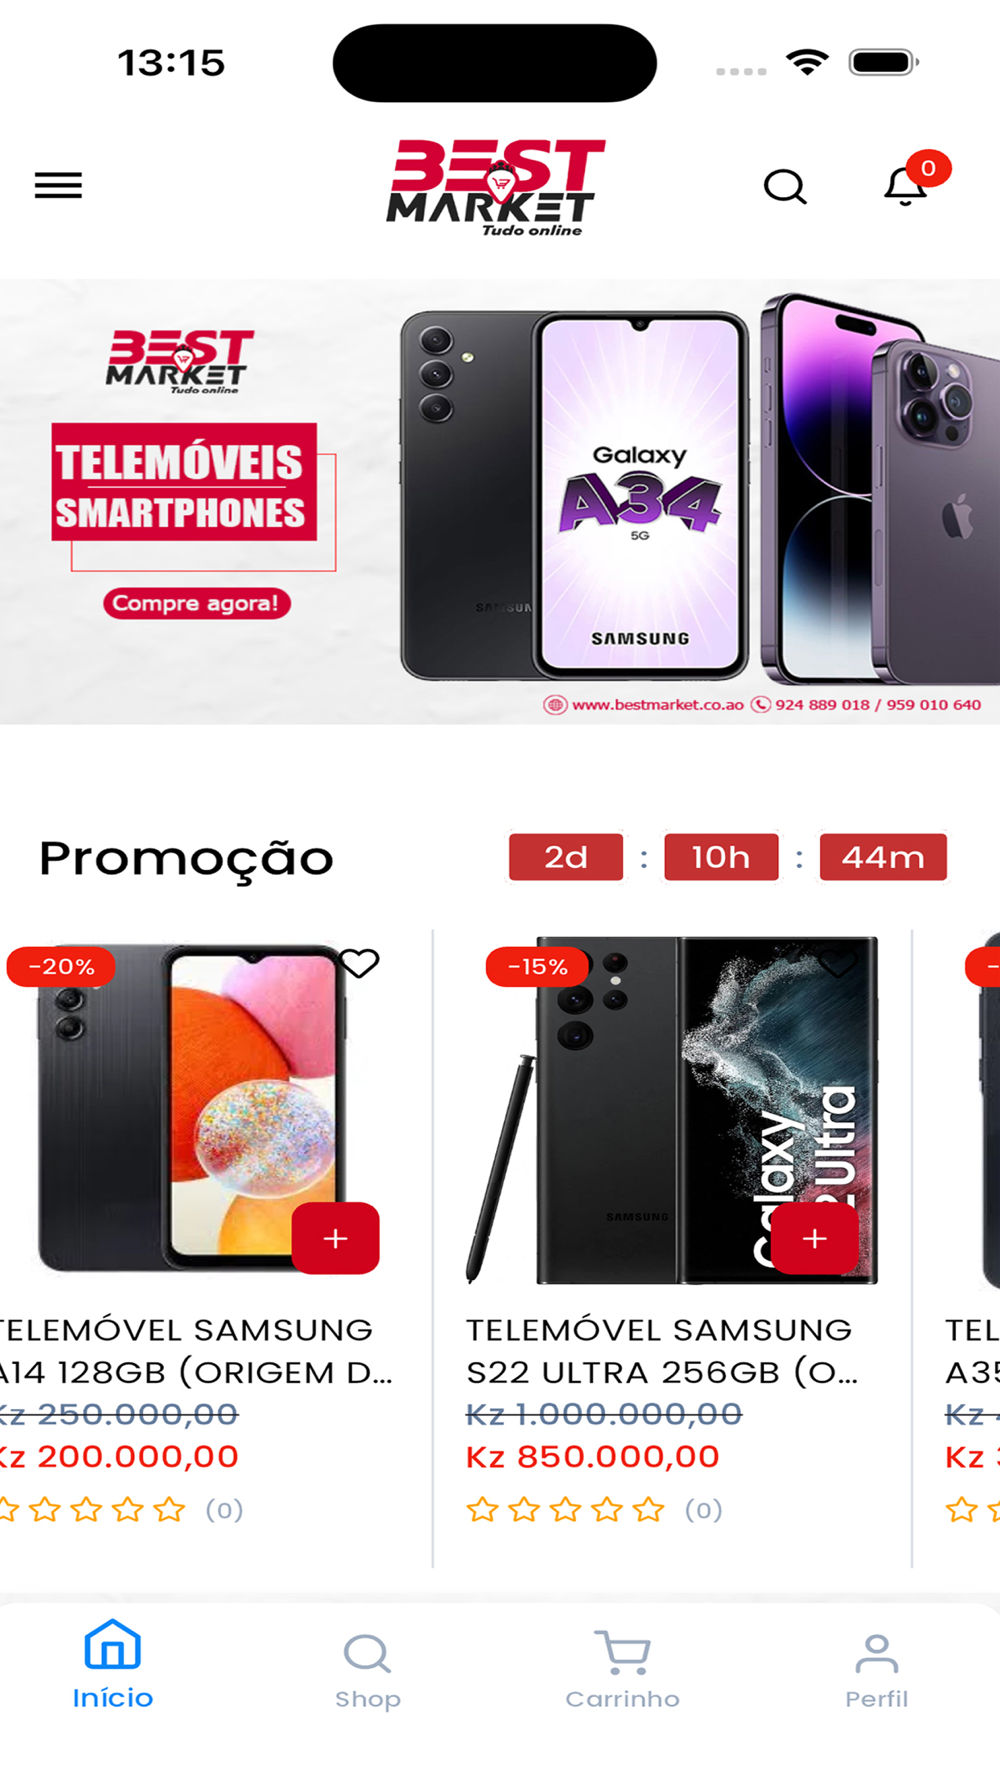1000x1778 pixels.
Task: Tap the search magnifier icon in header
Action: click(785, 186)
